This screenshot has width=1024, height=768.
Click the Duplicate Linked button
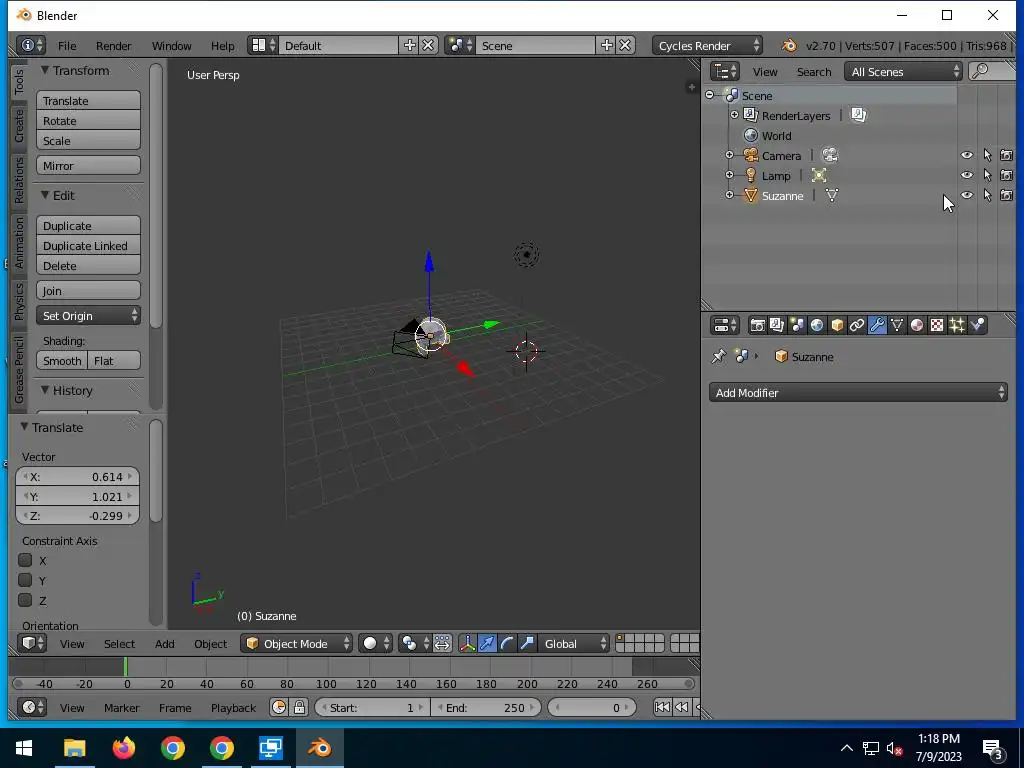(88, 246)
